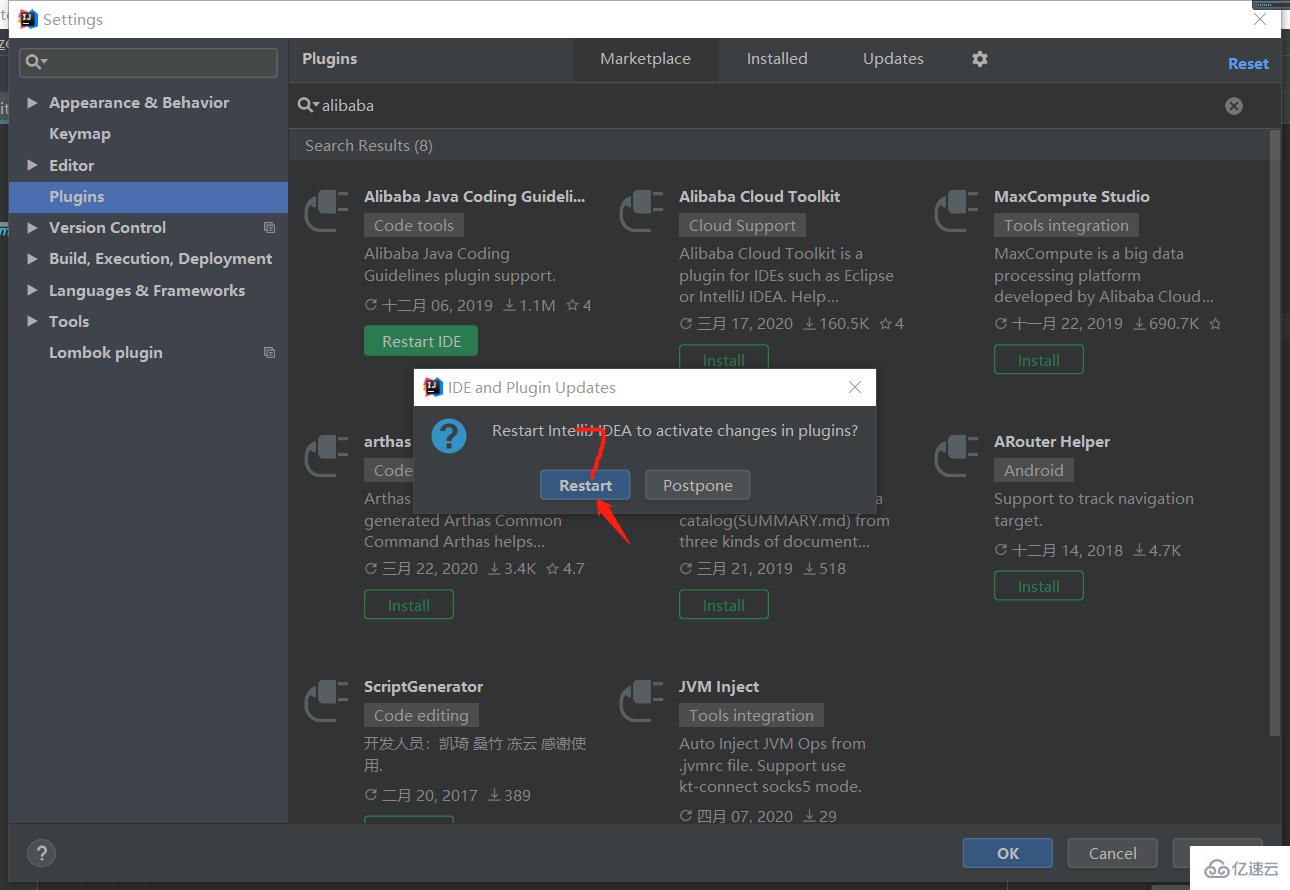
Task: Open Lombok plugin settings
Action: click(x=106, y=353)
